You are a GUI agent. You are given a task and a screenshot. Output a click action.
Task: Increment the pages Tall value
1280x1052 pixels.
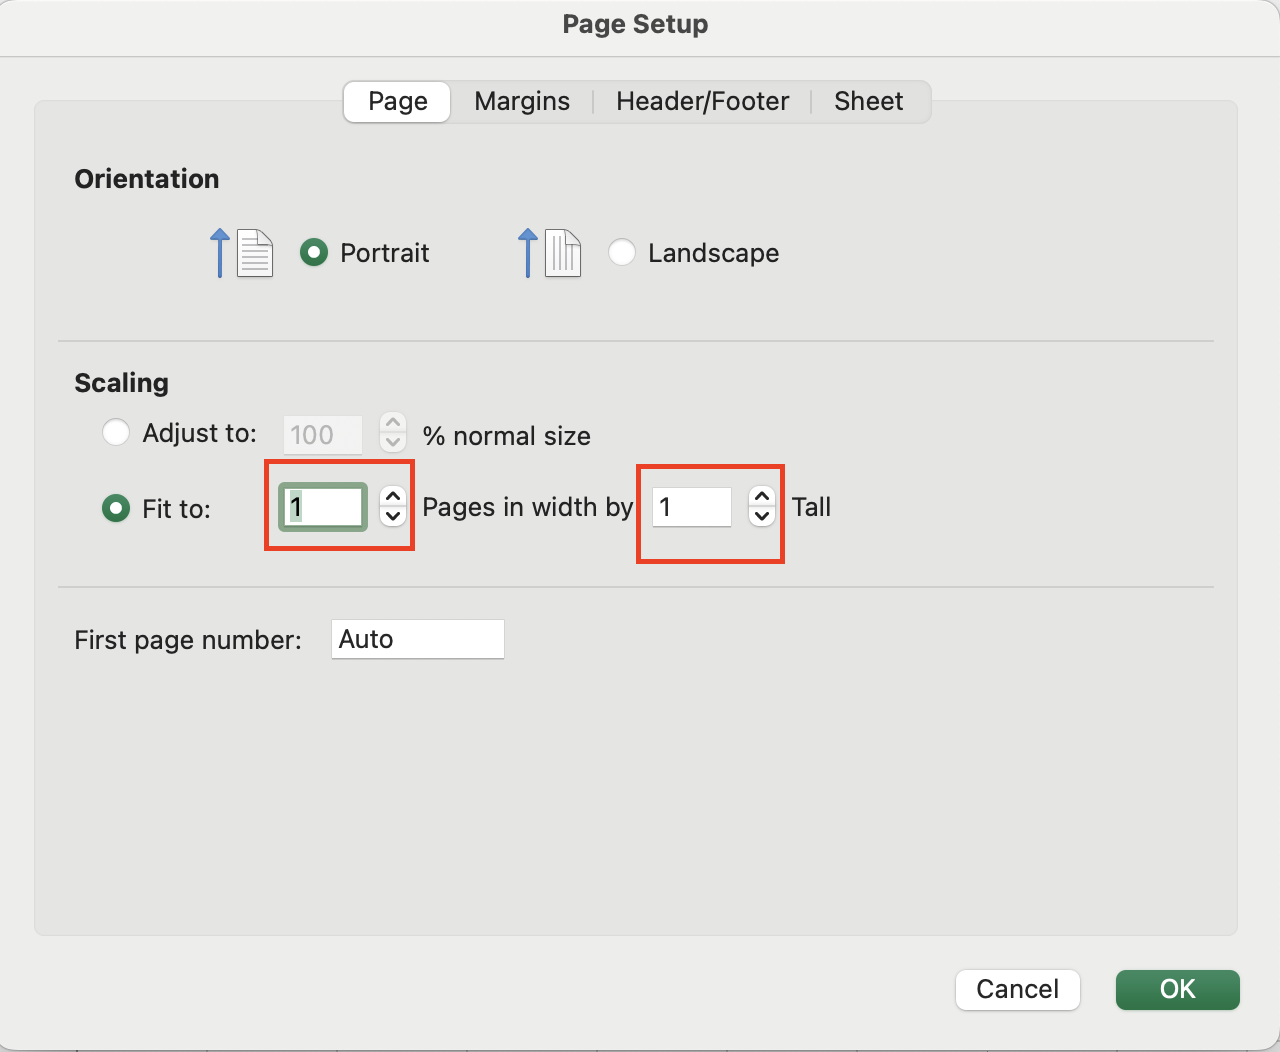(762, 498)
